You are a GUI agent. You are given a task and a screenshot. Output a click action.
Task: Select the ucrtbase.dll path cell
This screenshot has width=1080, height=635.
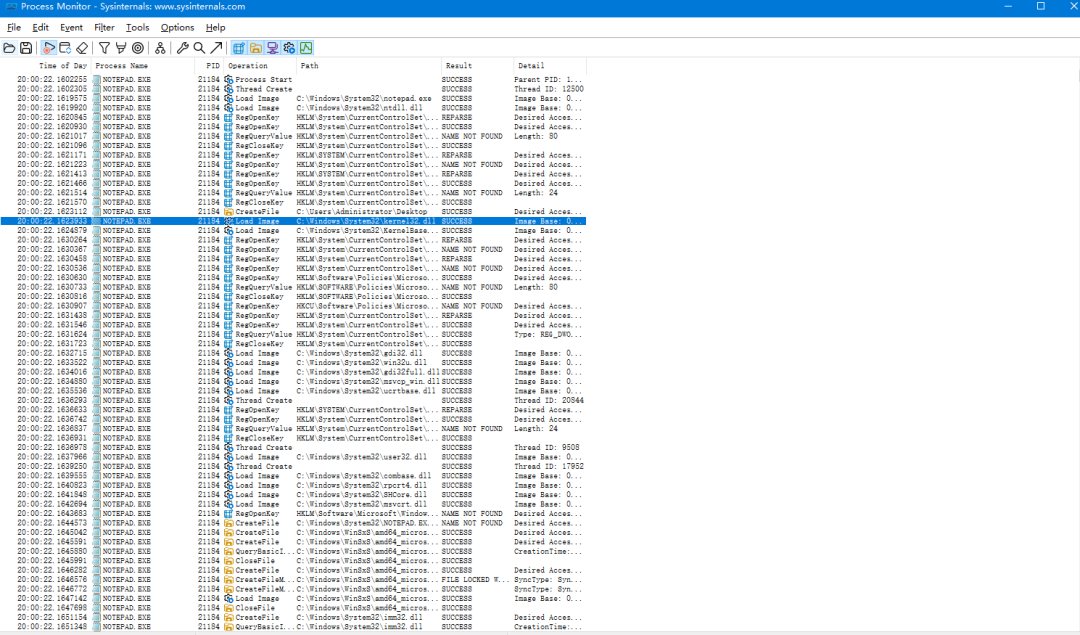coord(366,391)
